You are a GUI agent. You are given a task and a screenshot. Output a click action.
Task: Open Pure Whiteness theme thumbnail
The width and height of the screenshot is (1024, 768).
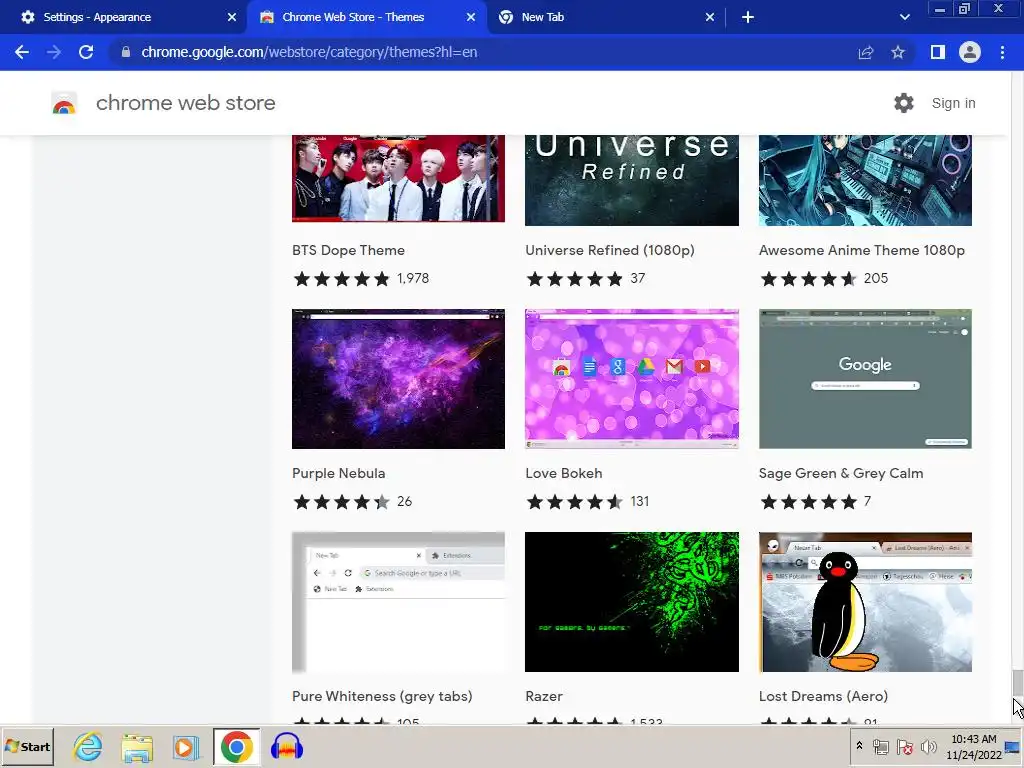pyautogui.click(x=398, y=601)
